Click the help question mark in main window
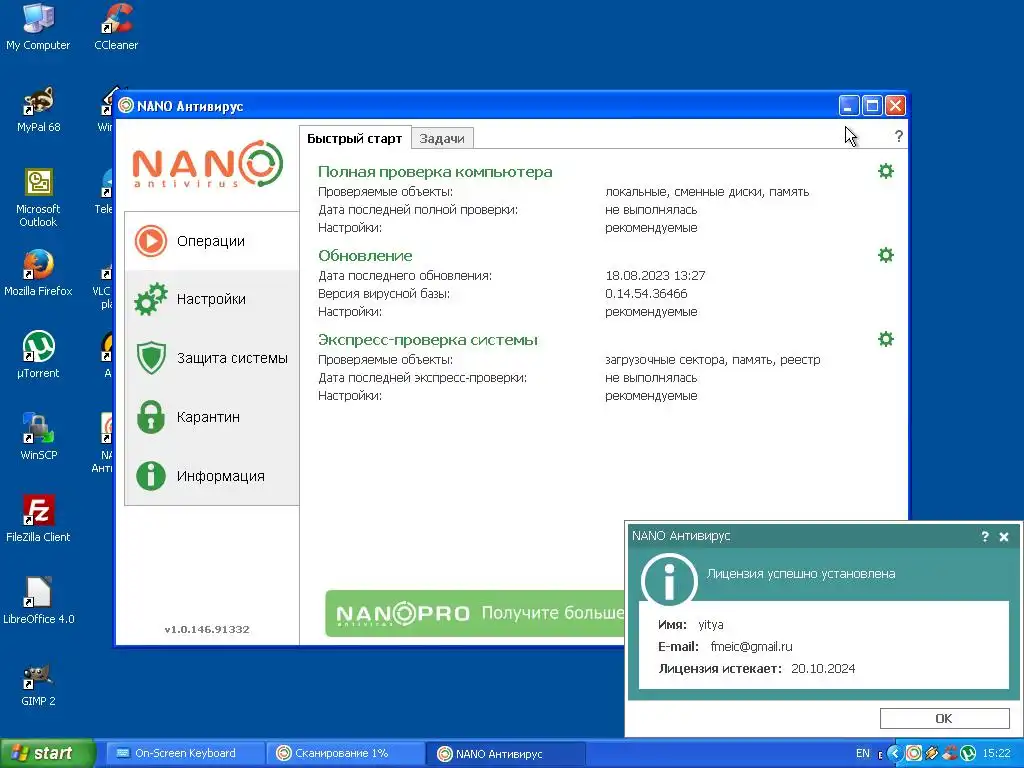The width and height of the screenshot is (1024, 768). coord(899,136)
